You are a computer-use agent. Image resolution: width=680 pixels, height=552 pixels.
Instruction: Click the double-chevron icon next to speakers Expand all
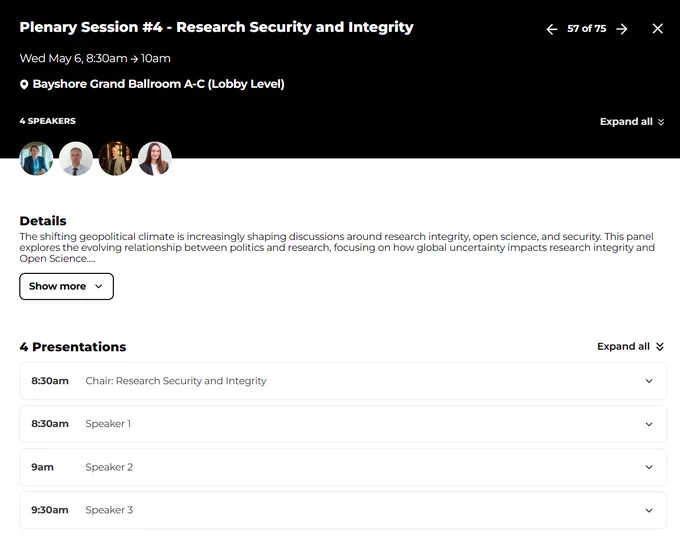[661, 122]
